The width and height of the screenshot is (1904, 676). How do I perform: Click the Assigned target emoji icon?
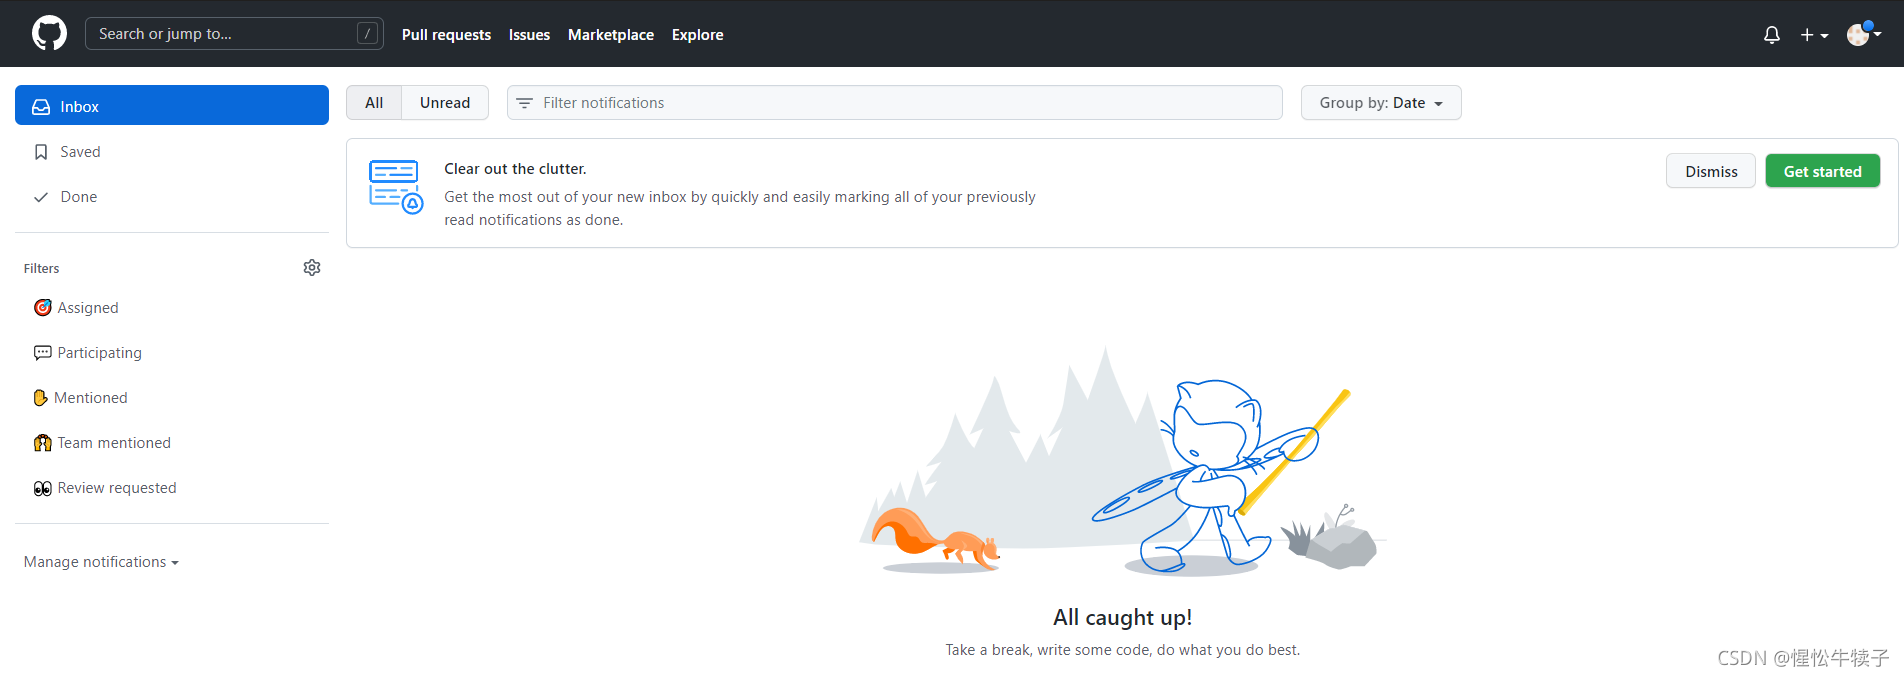tap(43, 308)
